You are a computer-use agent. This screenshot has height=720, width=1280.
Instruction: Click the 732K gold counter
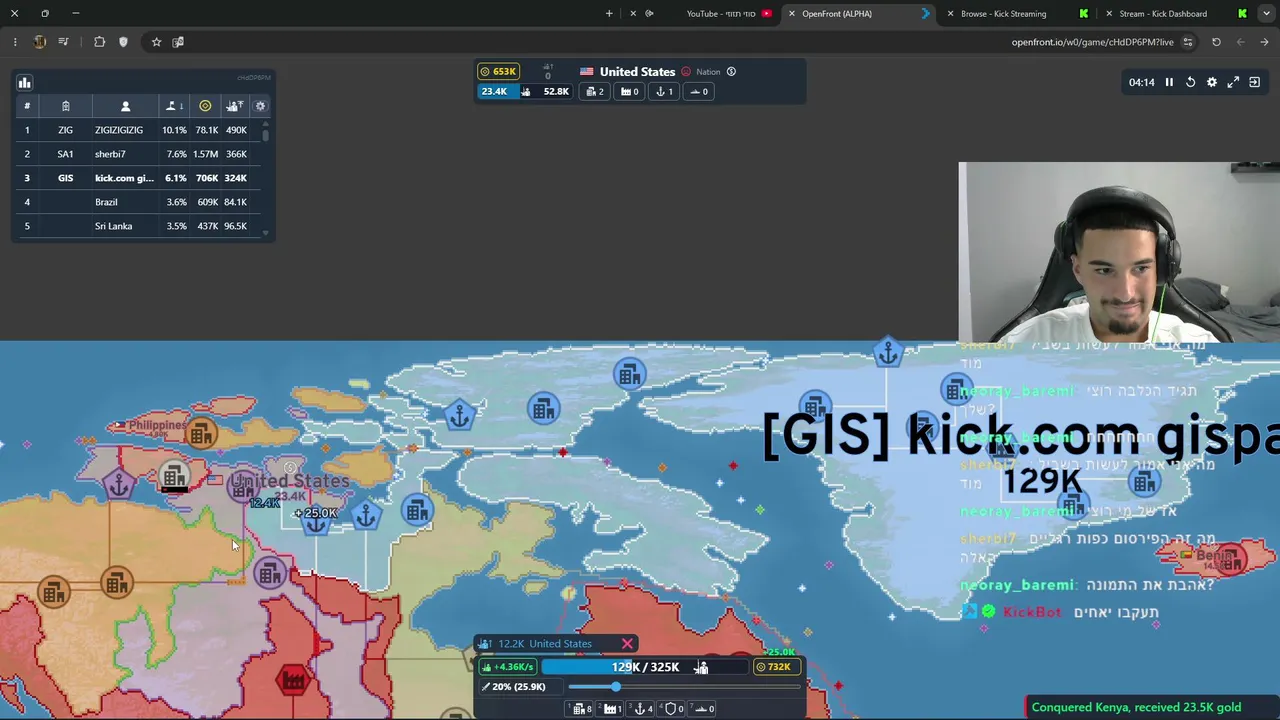click(x=775, y=667)
